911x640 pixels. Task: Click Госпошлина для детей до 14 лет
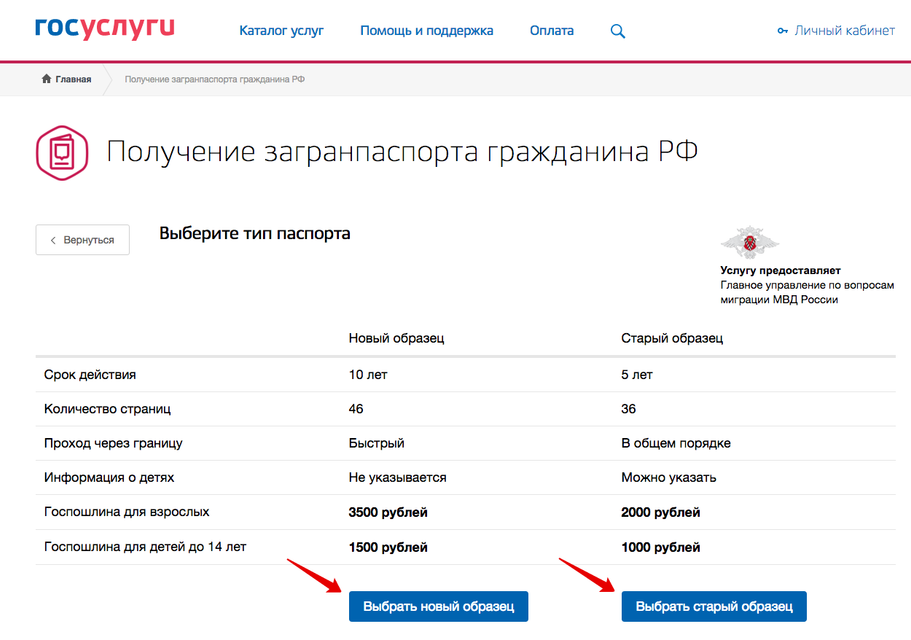(145, 546)
